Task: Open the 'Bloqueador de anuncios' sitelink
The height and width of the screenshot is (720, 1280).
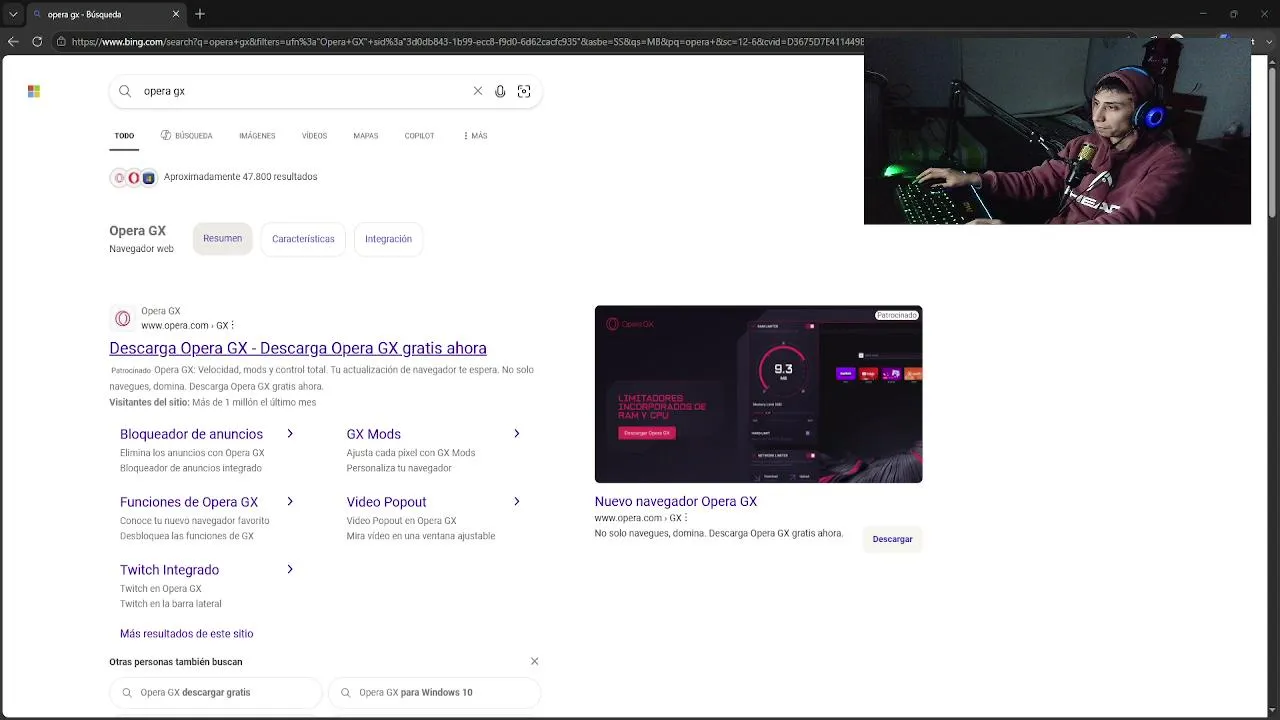Action: tap(191, 434)
